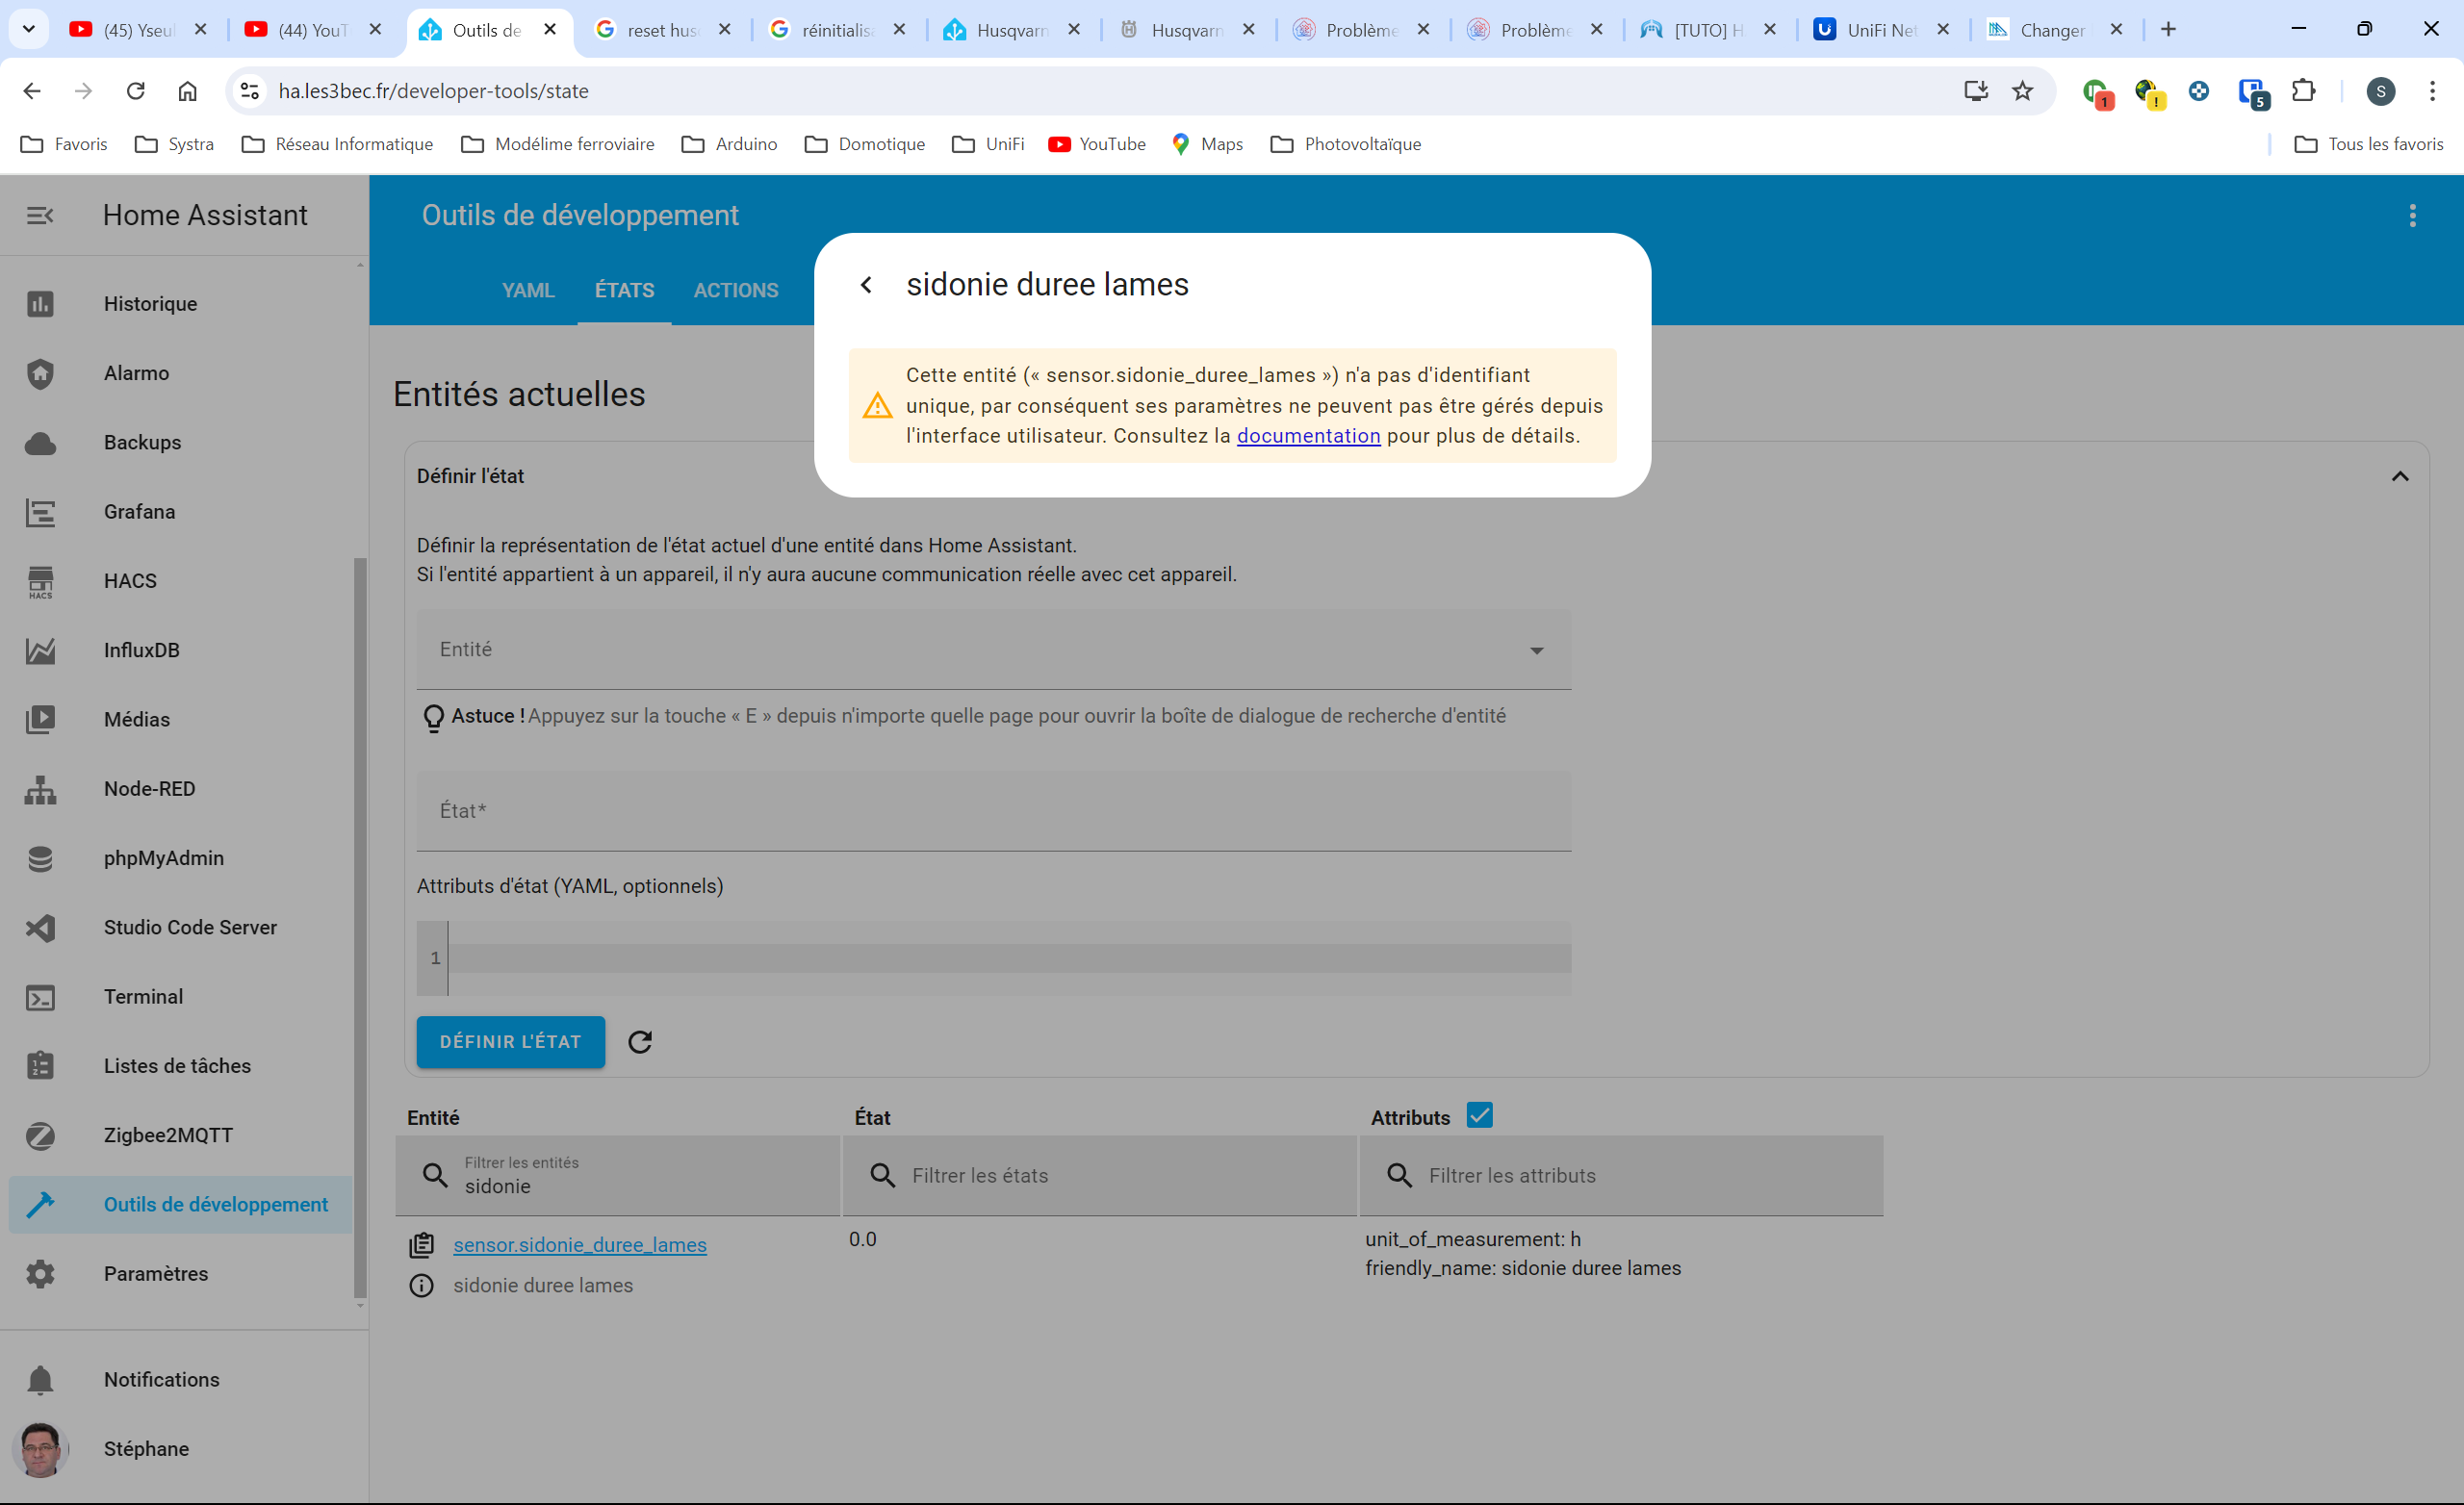Collapse the sidebar menu toggle
Viewport: 2464px width, 1505px height.
pyautogui.click(x=40, y=215)
